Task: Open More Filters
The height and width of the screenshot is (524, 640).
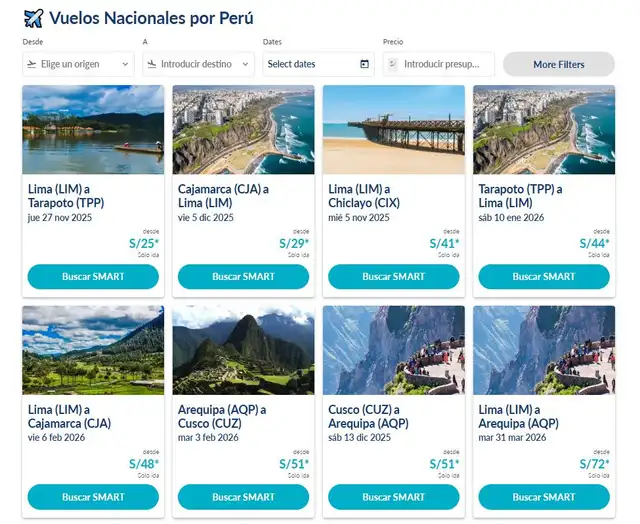Action: coord(558,64)
